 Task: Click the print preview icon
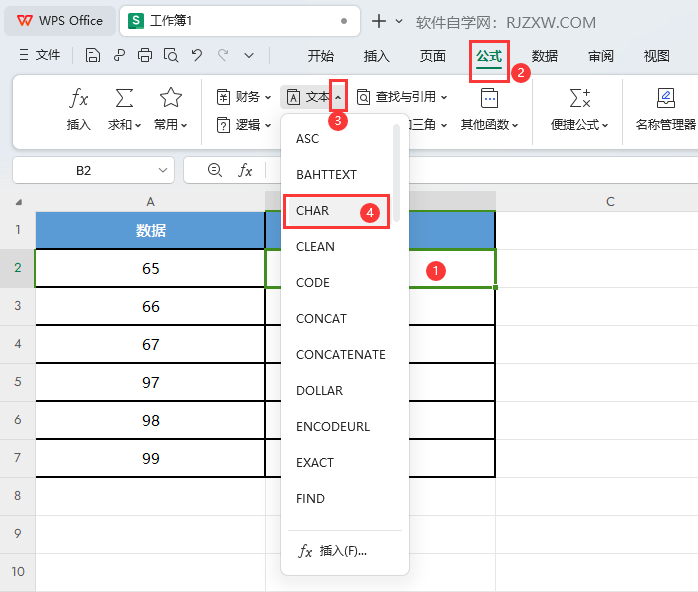point(170,56)
